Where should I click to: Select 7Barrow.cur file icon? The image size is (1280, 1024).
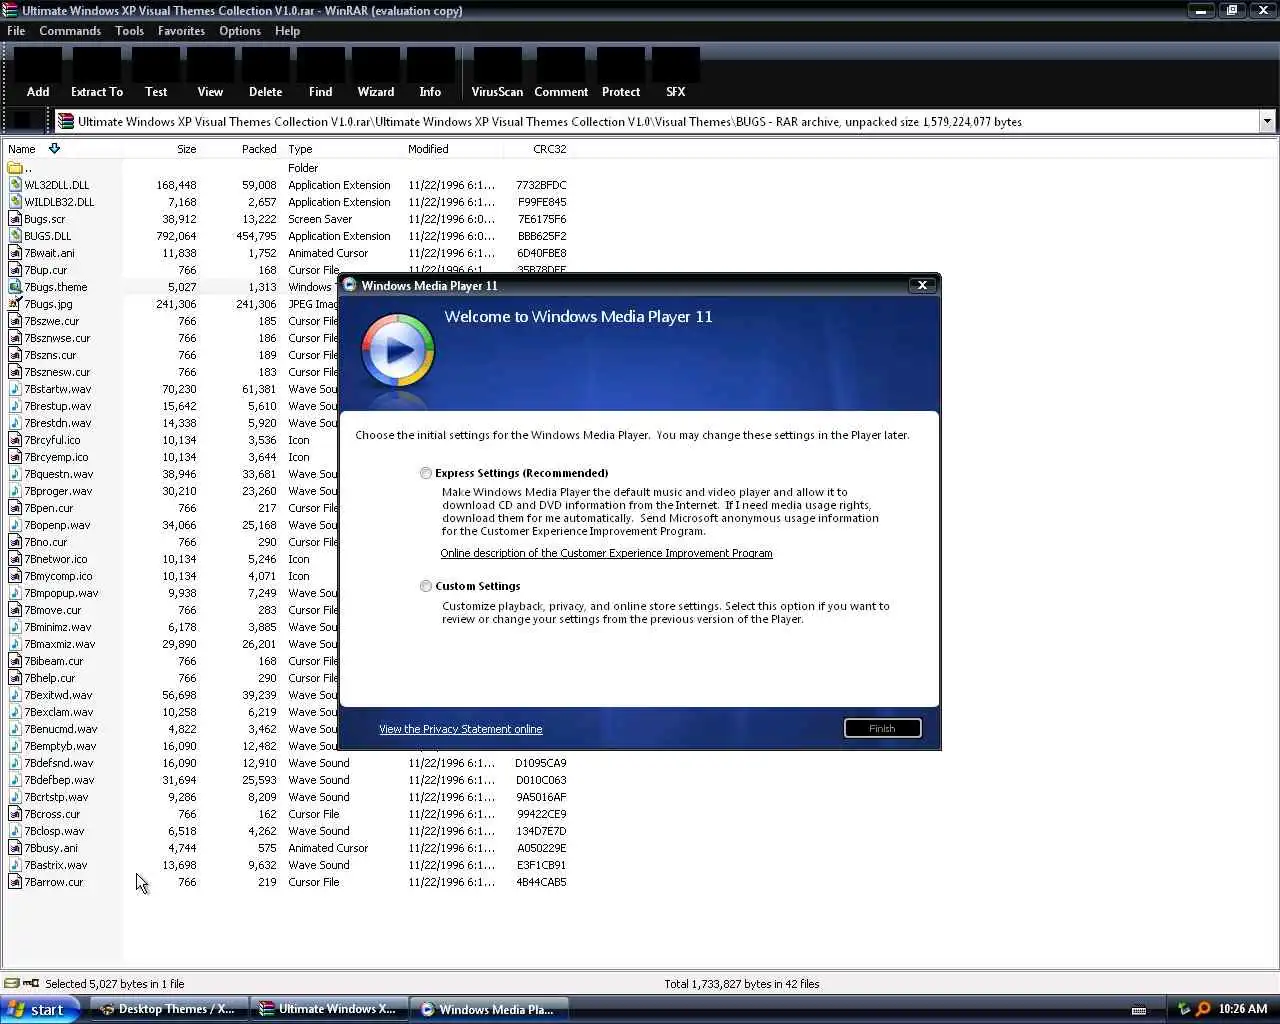coord(15,882)
